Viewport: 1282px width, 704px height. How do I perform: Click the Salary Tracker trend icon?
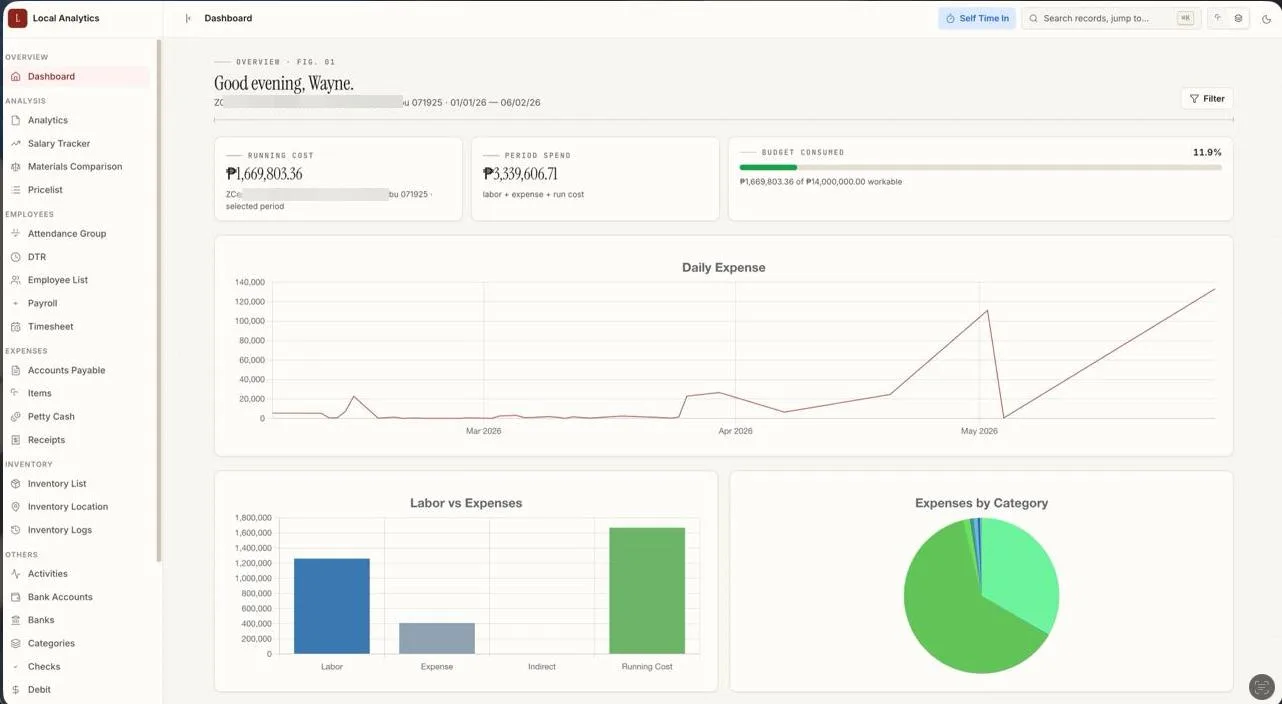pos(16,143)
